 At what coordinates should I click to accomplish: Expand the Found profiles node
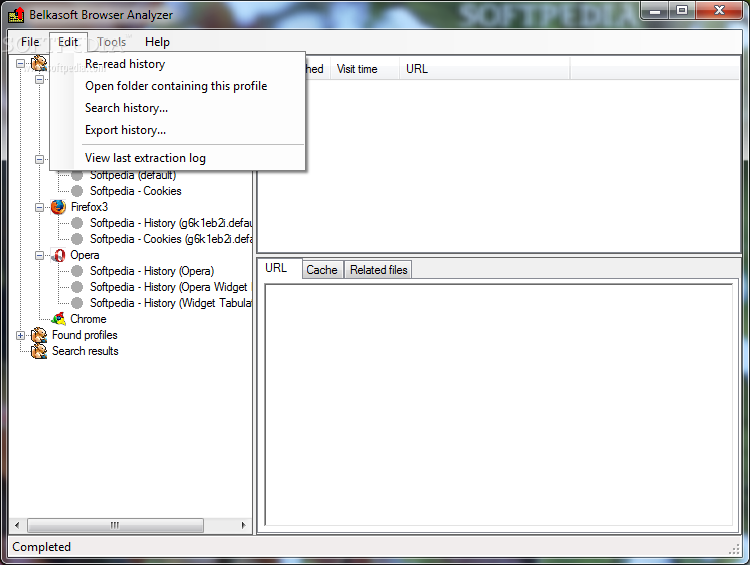(20, 335)
